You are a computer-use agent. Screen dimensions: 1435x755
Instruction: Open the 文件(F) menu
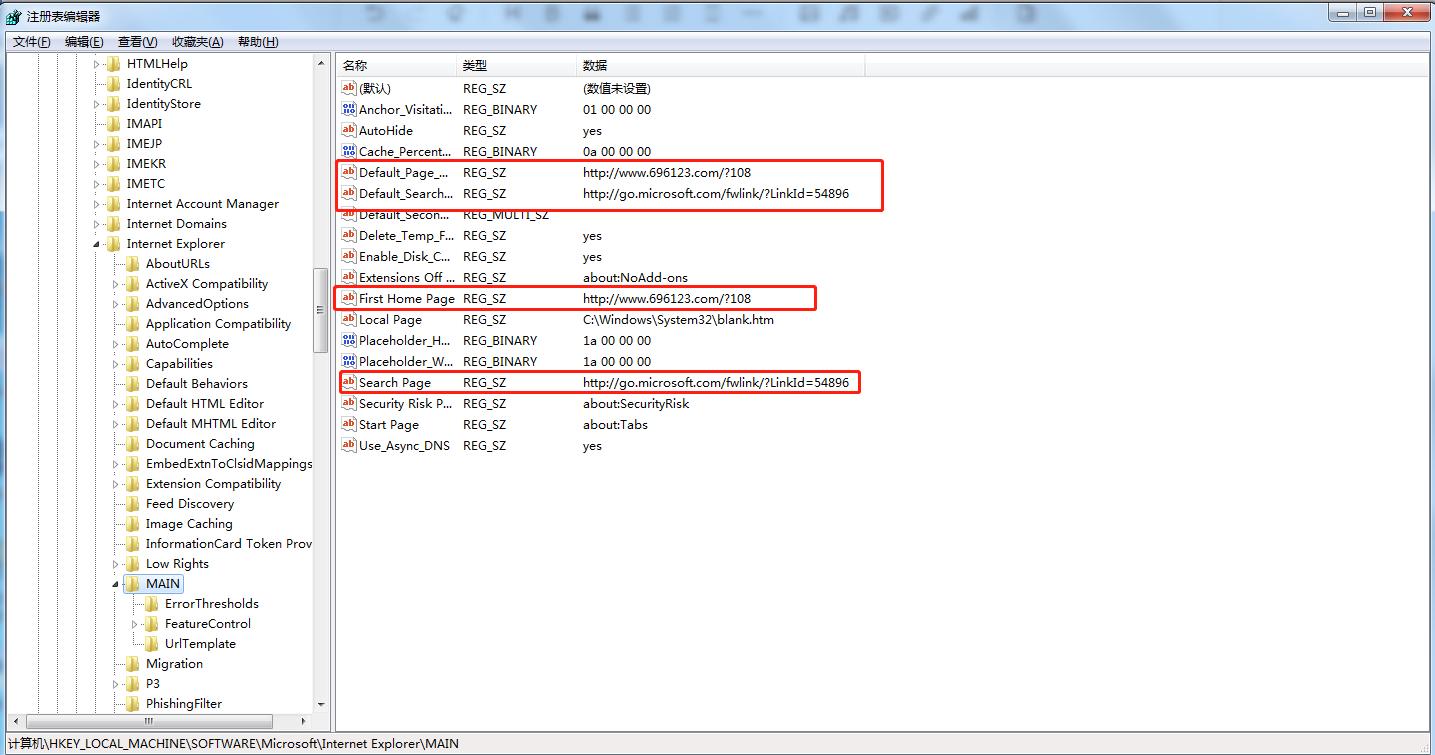32,41
